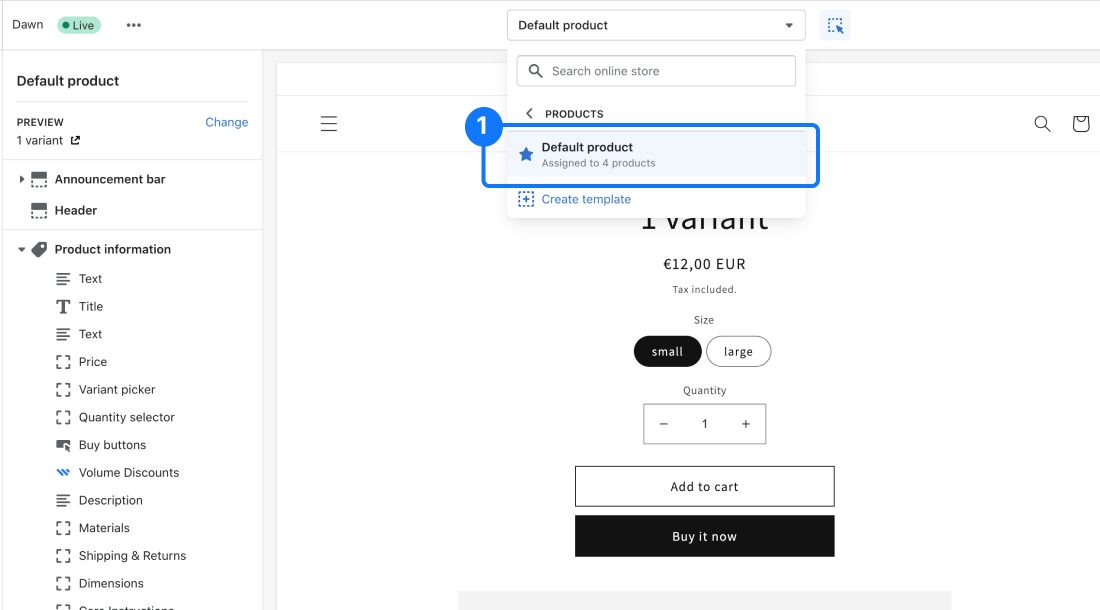
Task: Select the Volume Discounts app block
Action: 128,473
